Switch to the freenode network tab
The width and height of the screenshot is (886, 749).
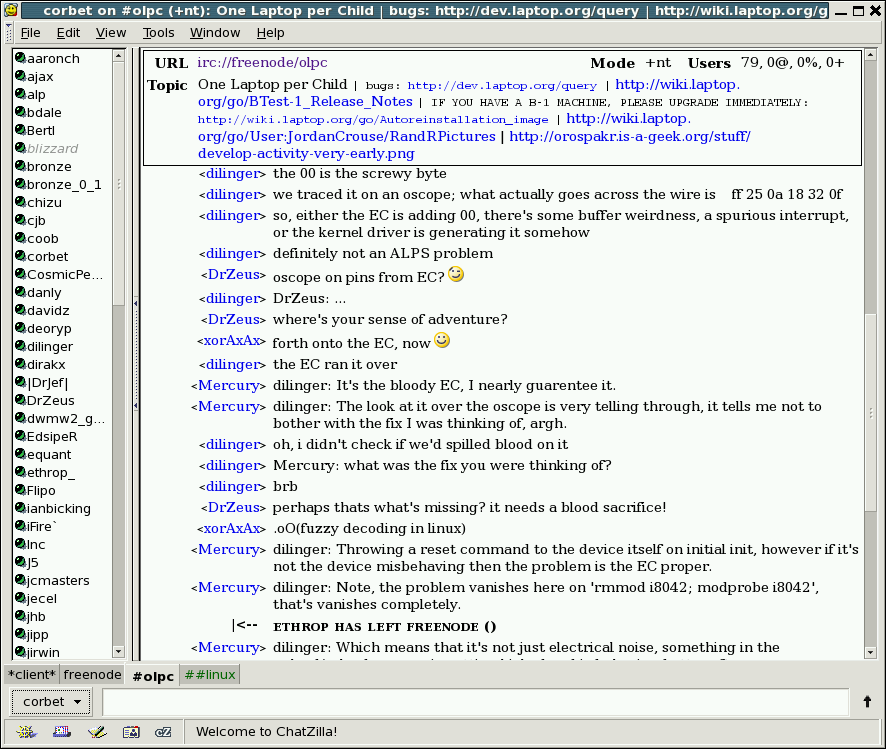92,675
